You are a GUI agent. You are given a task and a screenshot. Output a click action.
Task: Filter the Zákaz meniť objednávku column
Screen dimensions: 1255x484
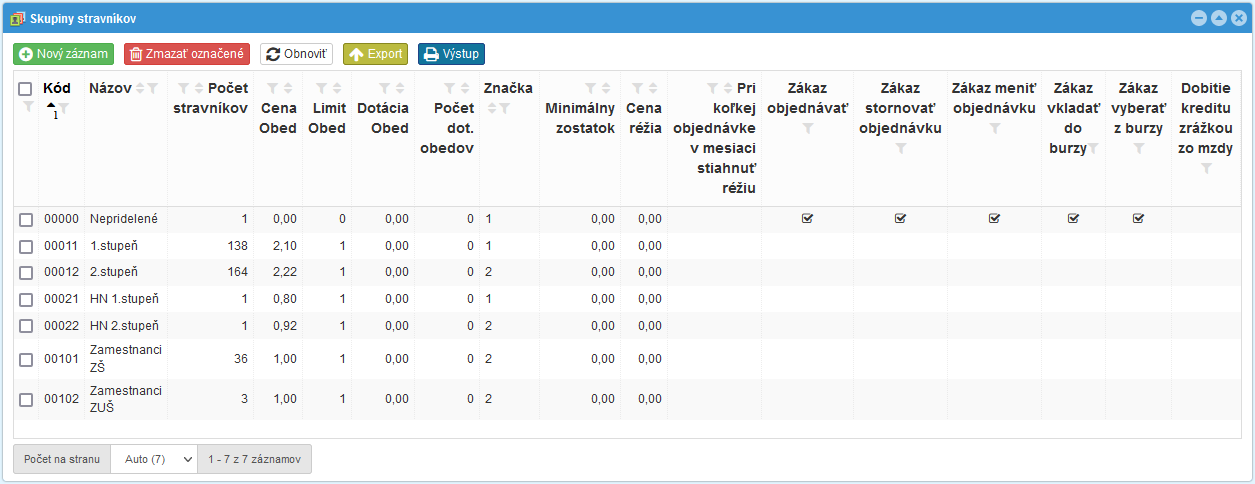click(x=995, y=128)
